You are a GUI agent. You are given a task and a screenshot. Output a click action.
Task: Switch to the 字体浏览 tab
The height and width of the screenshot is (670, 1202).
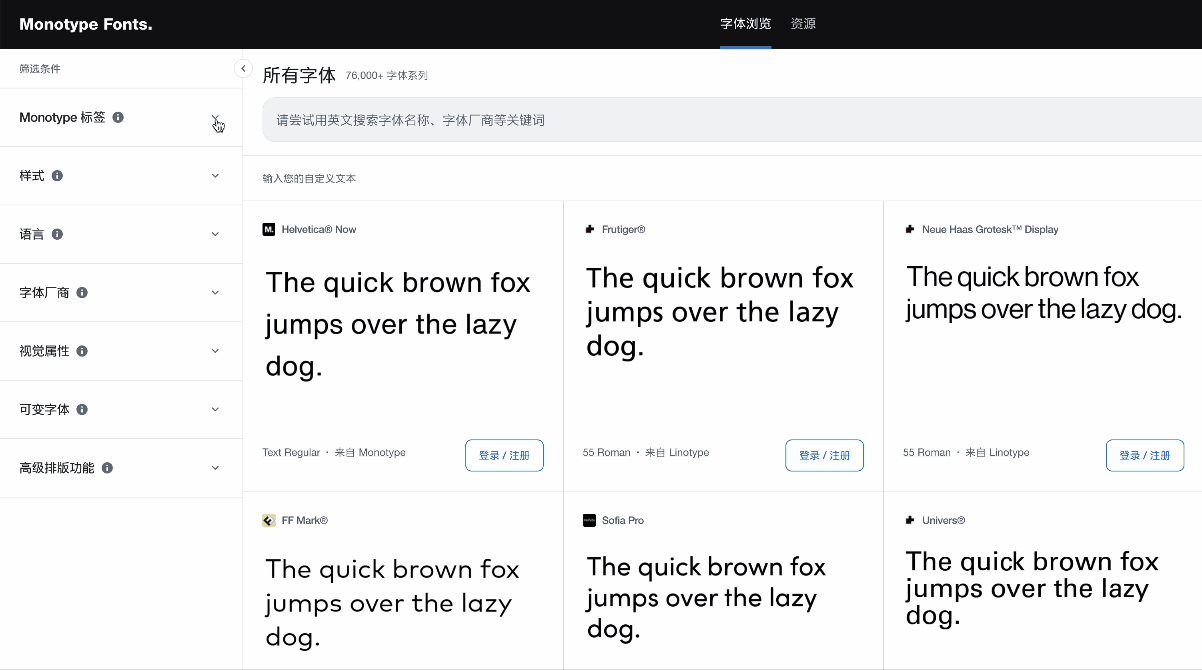point(745,24)
